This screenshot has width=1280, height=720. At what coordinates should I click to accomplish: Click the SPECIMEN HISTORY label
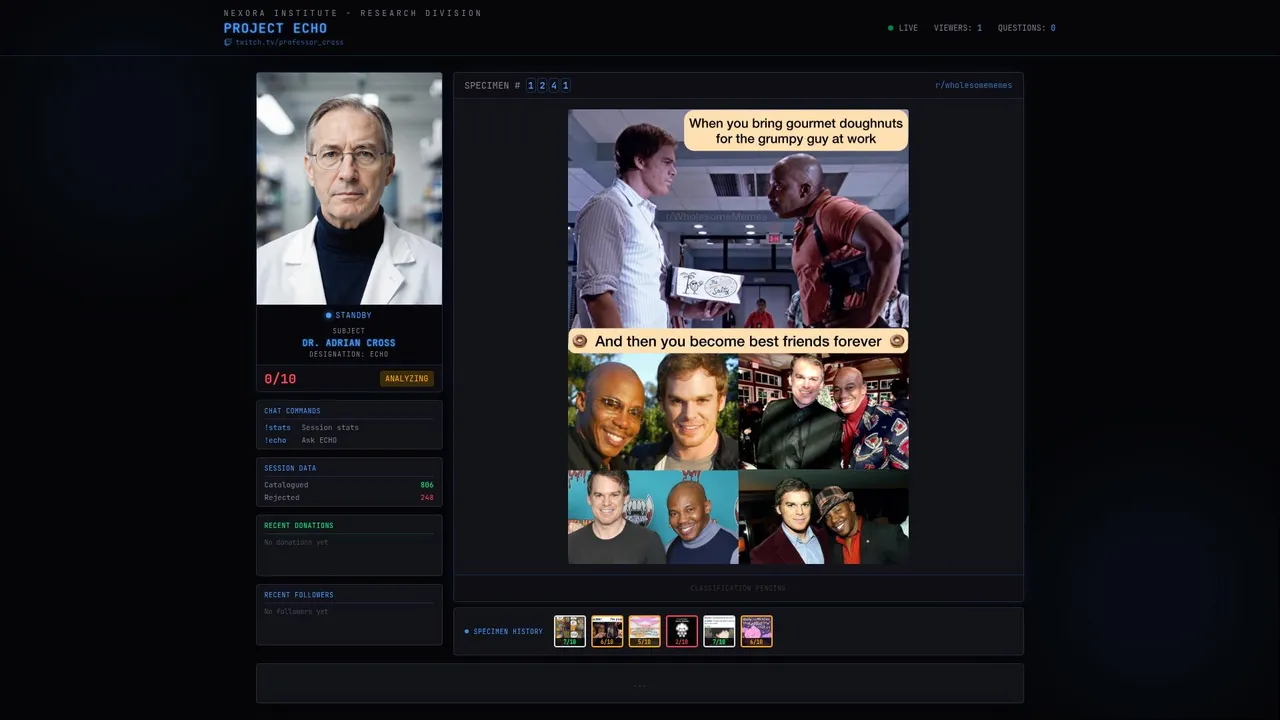(x=508, y=632)
